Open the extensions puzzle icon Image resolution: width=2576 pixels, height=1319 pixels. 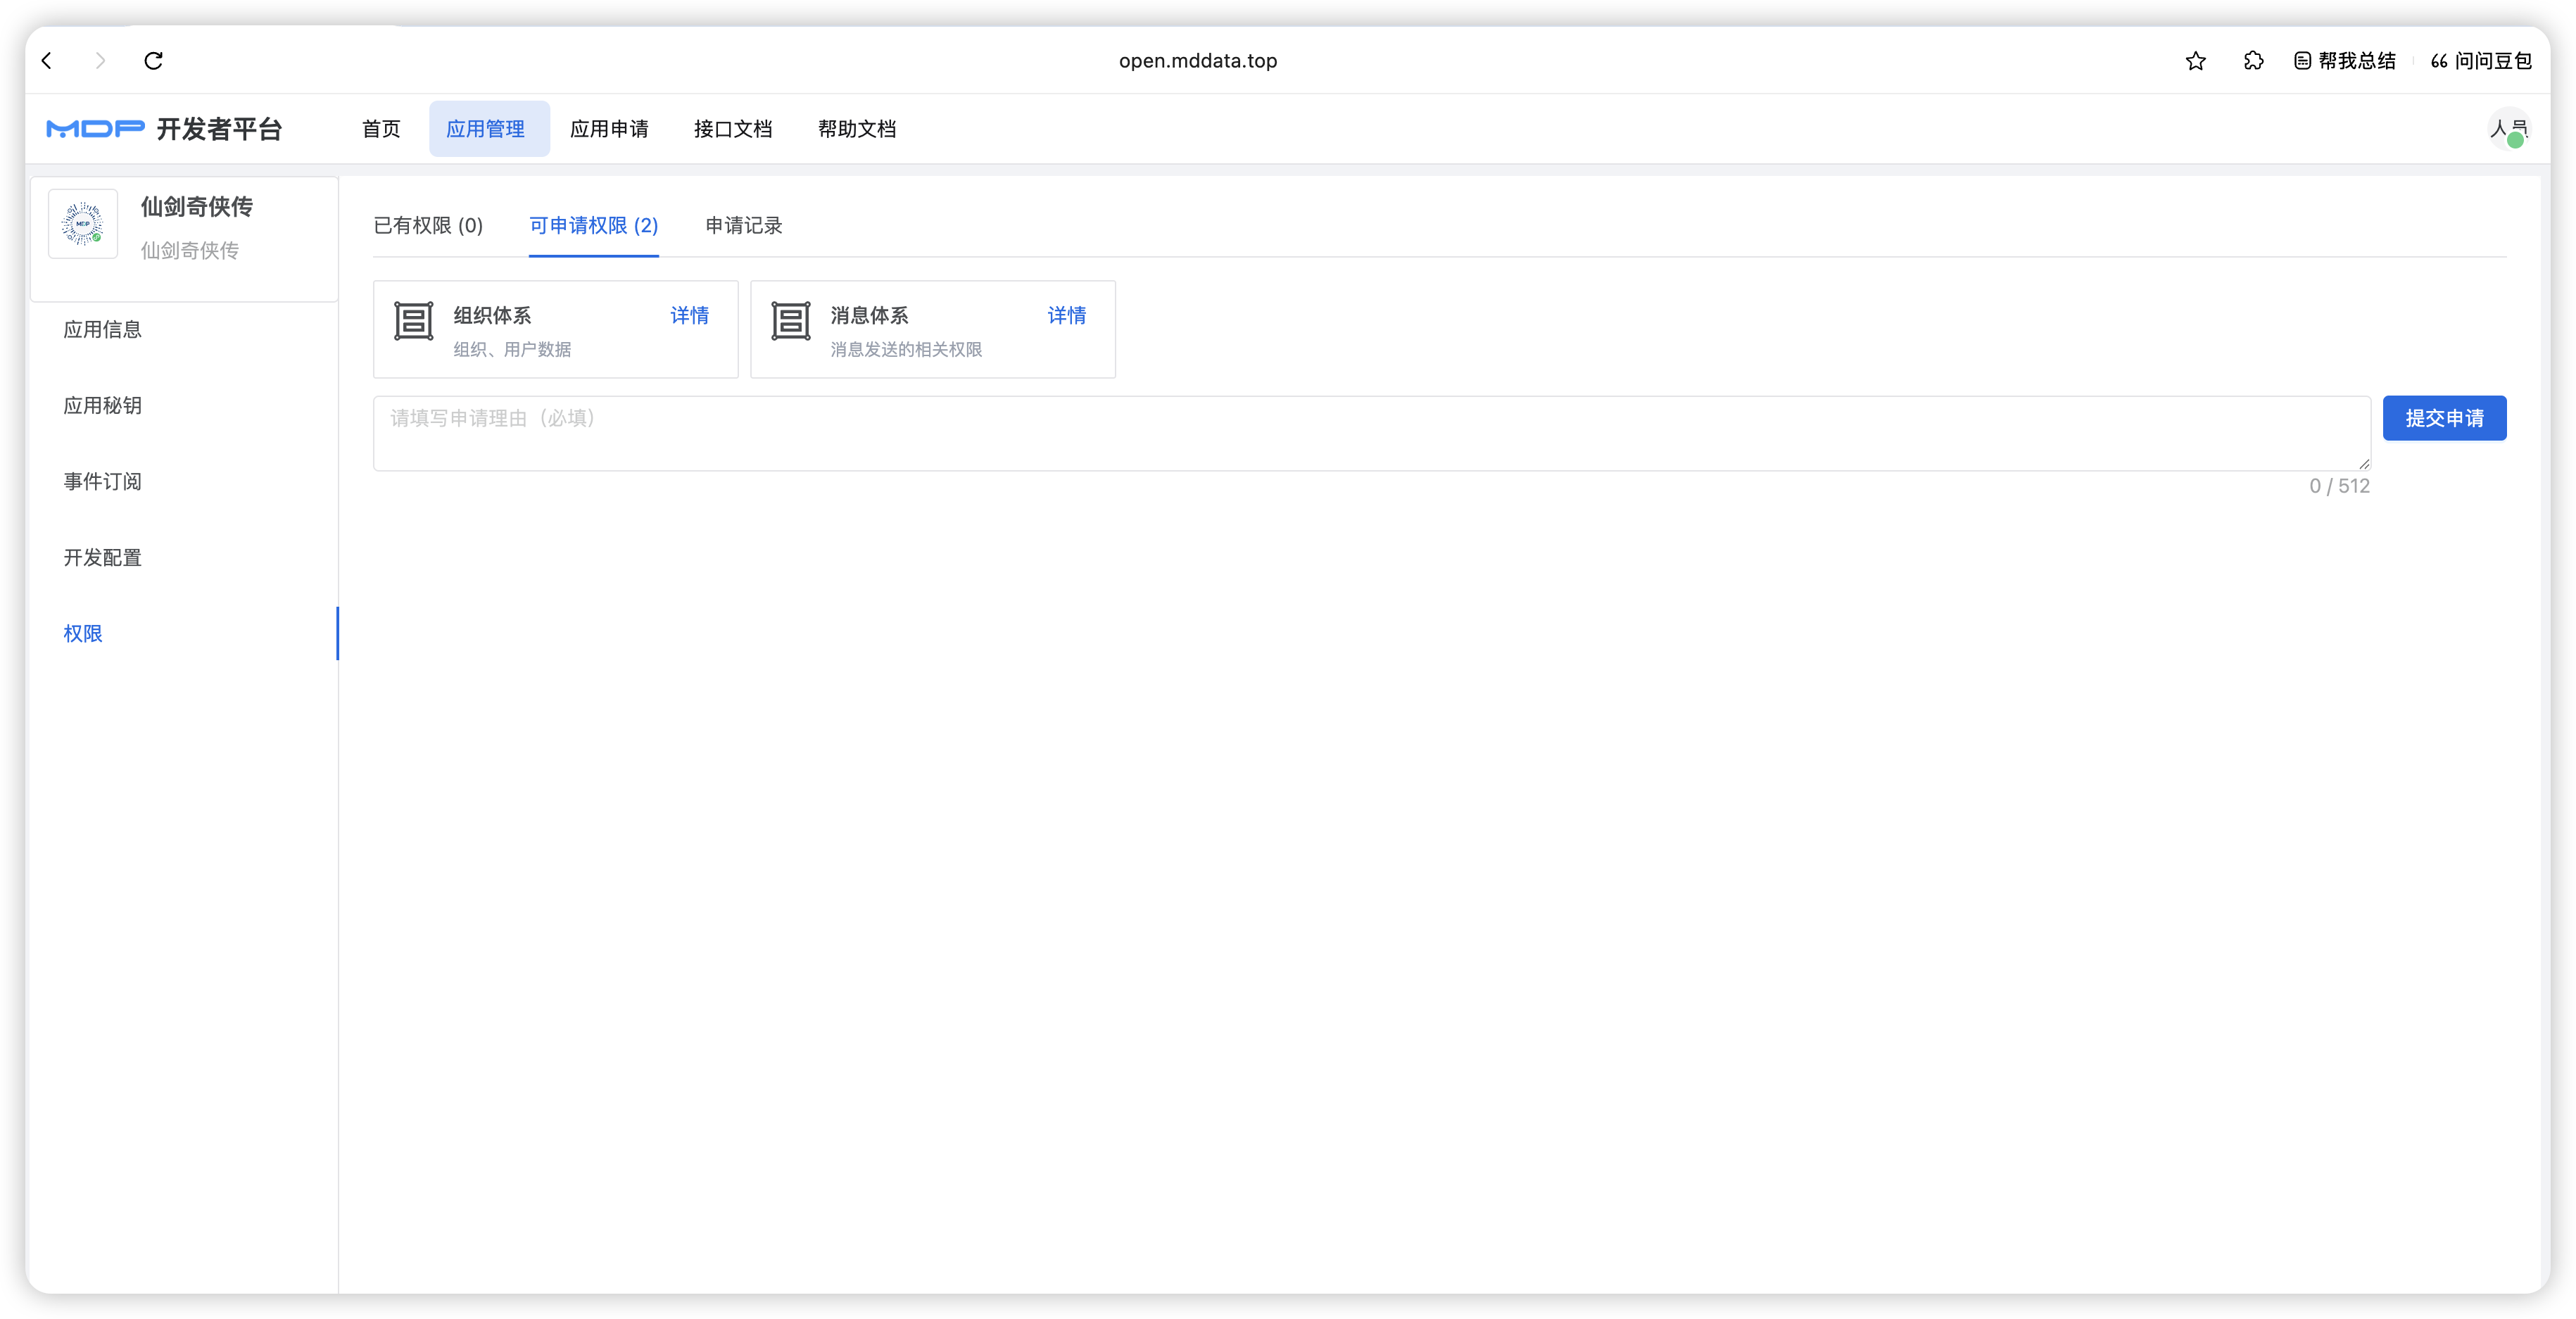2253,61
